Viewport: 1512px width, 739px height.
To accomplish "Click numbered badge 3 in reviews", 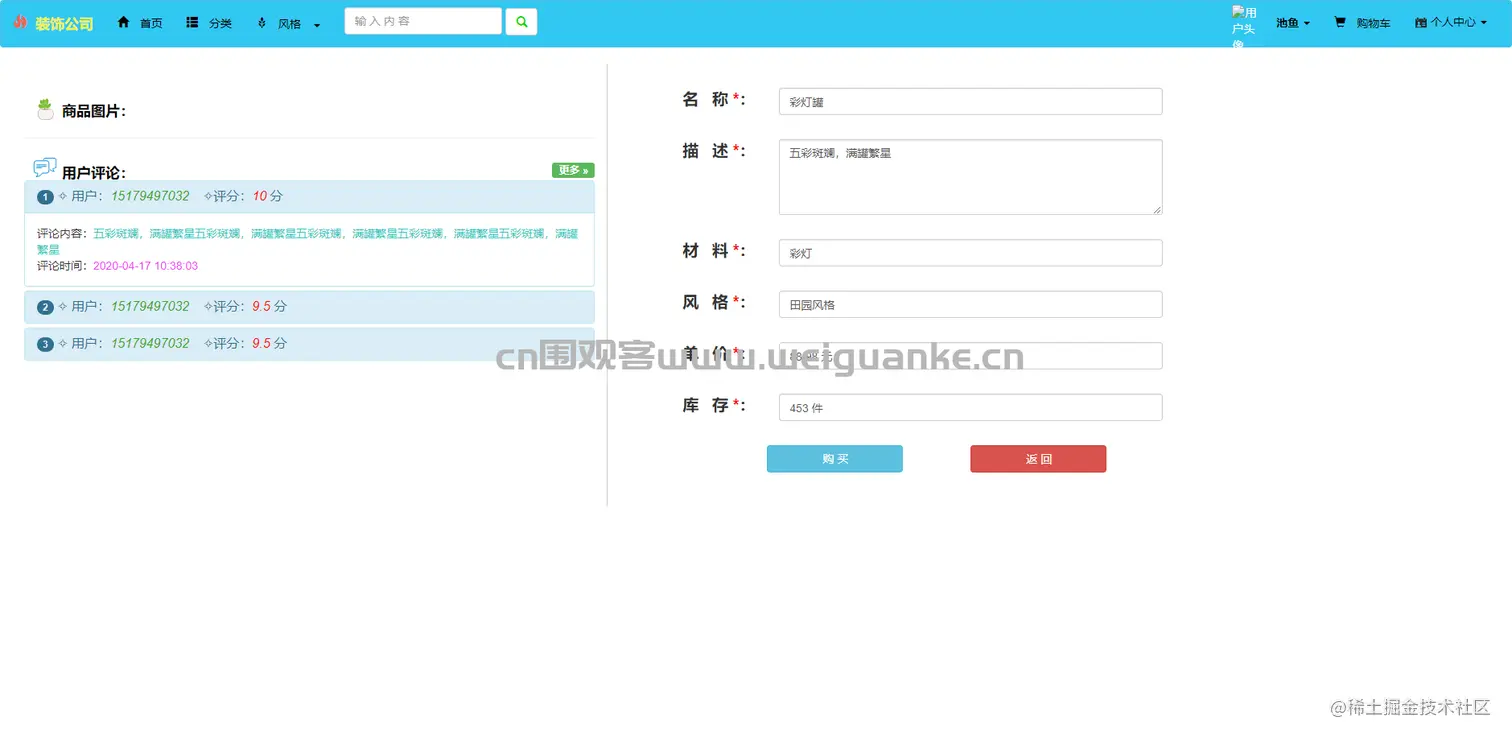I will tap(45, 344).
